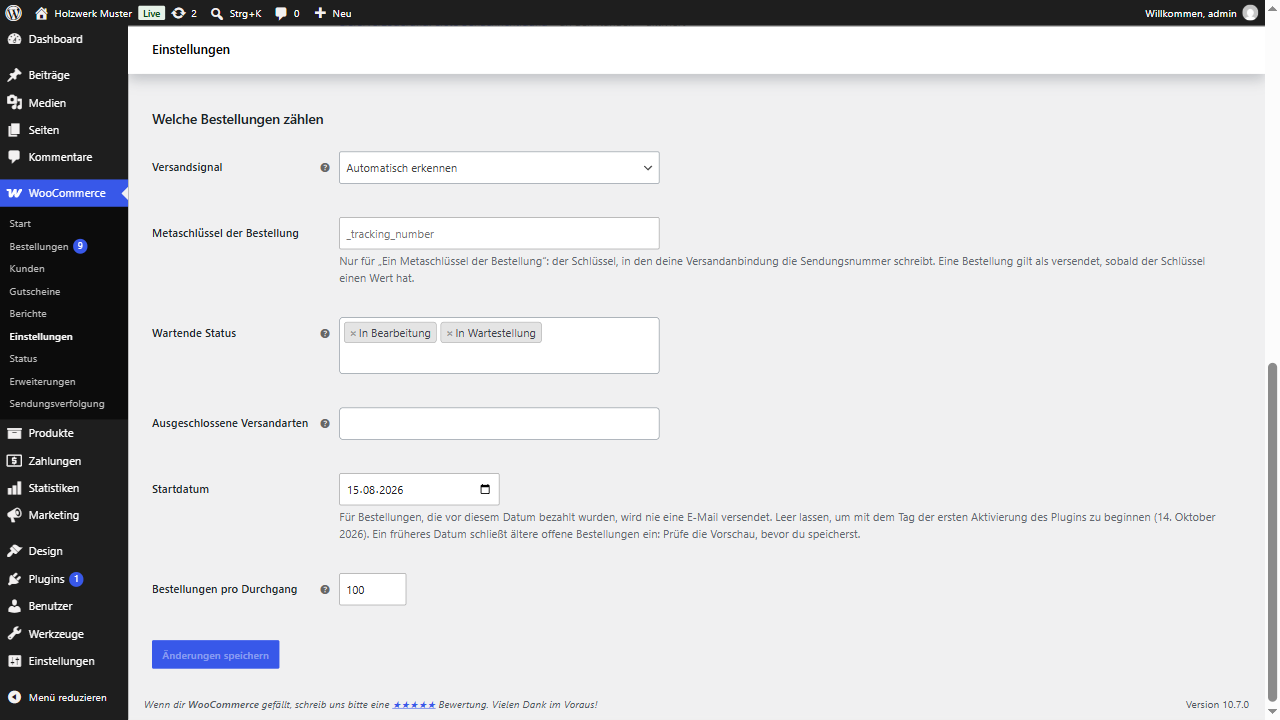Click the page vertical scrollbar thumb
1280x720 pixels.
click(x=1273, y=532)
